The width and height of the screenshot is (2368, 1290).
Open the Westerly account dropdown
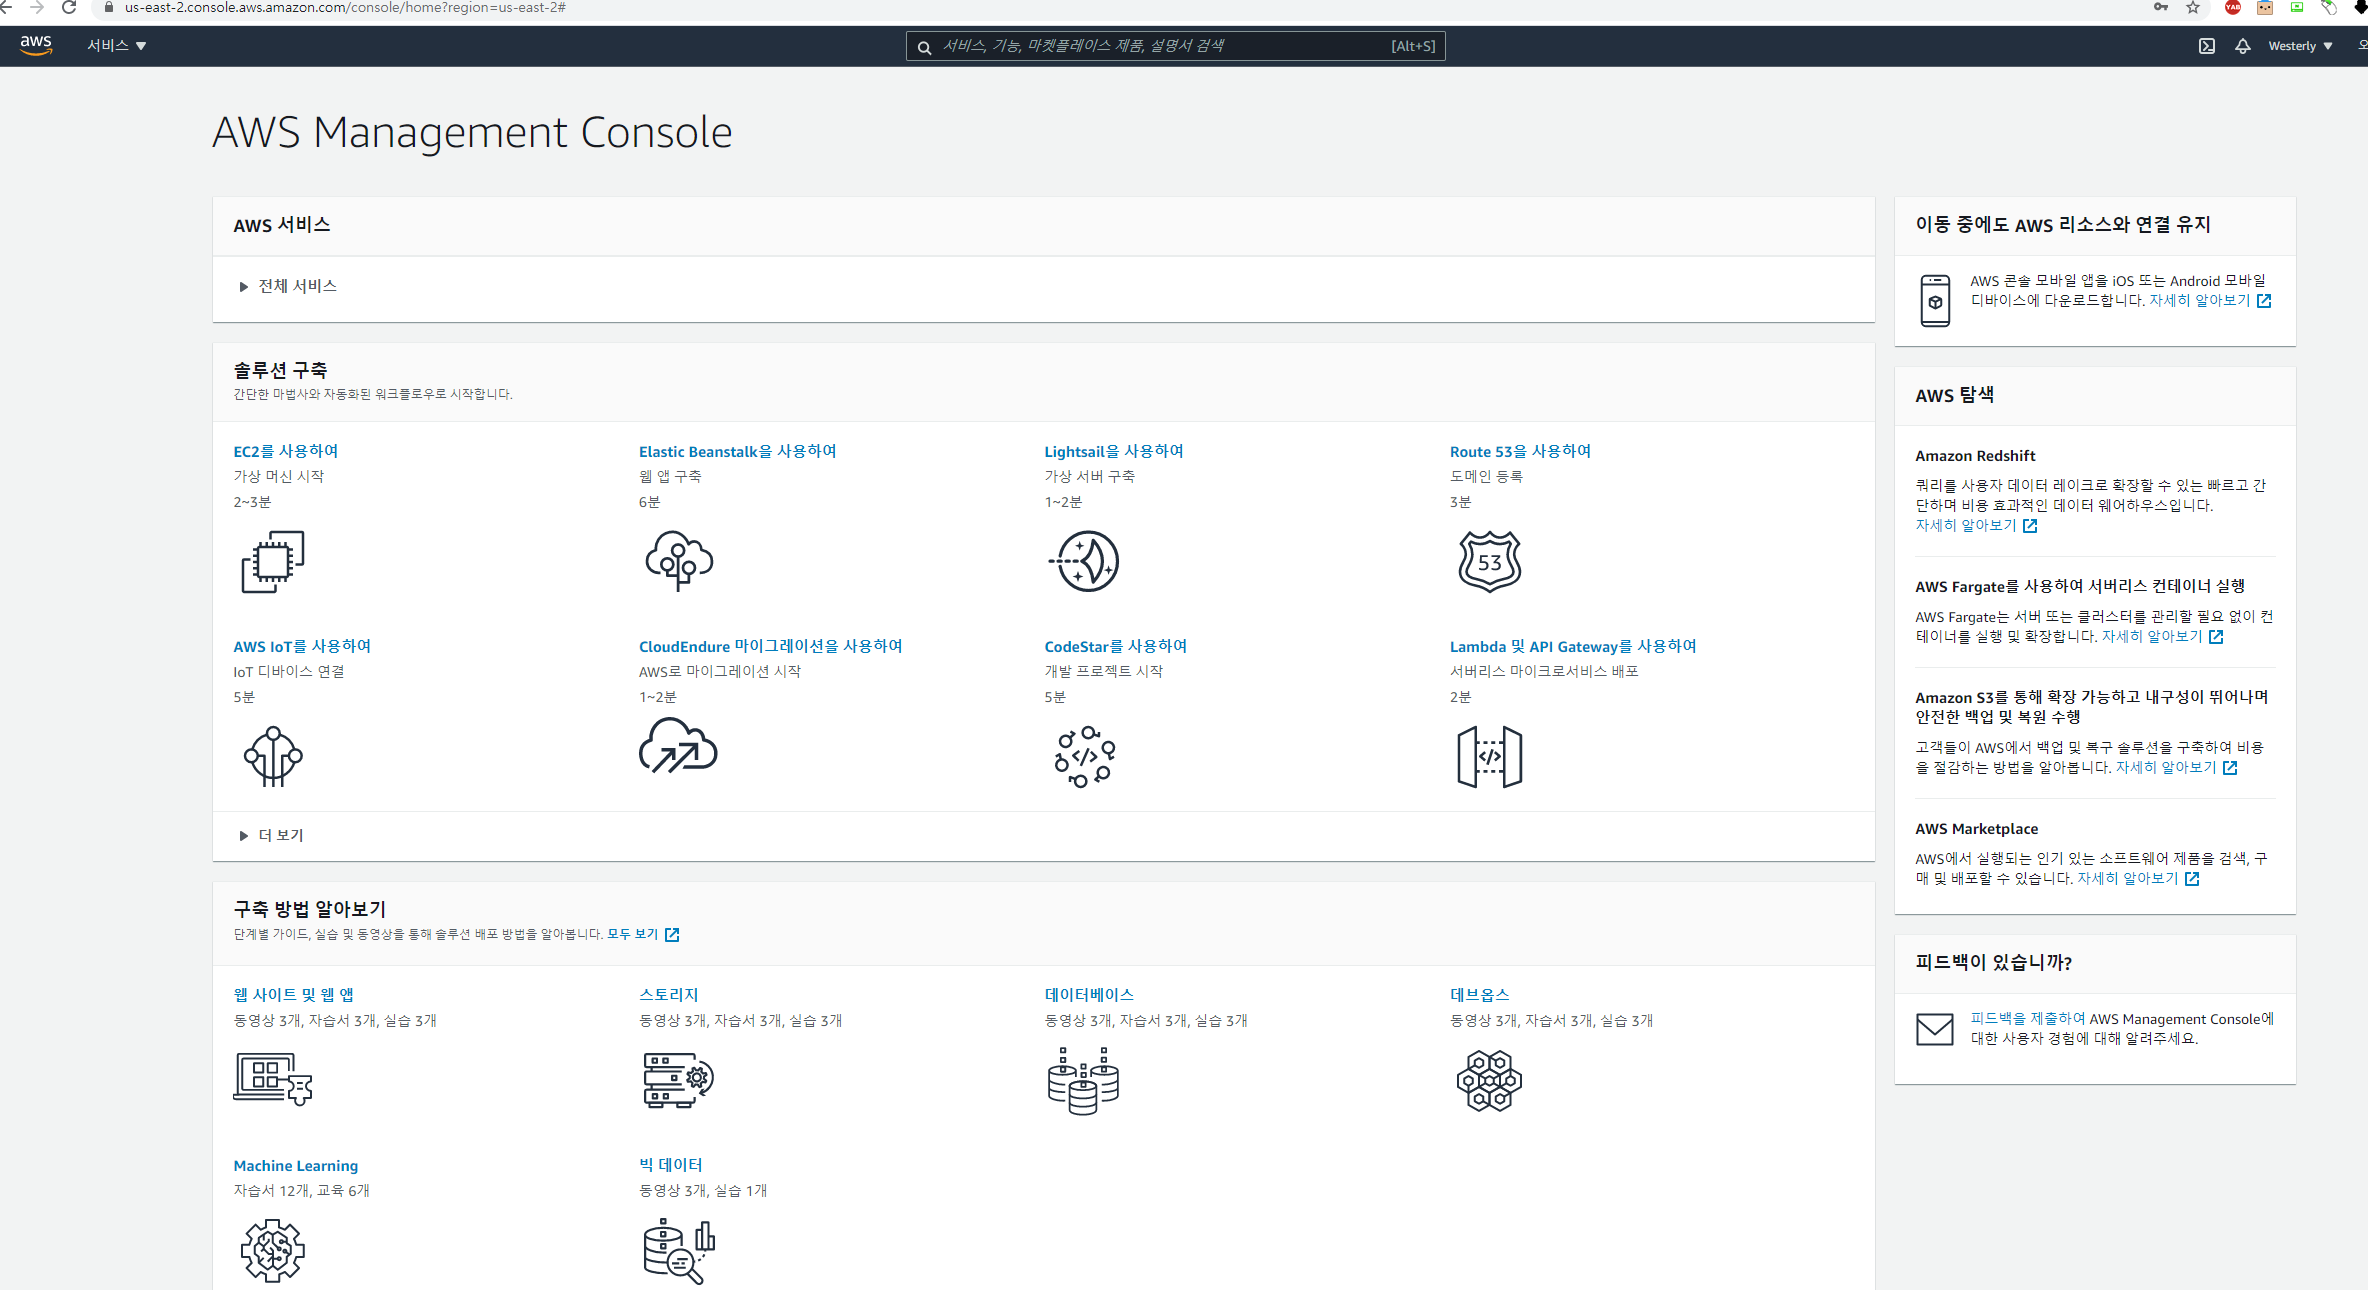(x=2300, y=46)
